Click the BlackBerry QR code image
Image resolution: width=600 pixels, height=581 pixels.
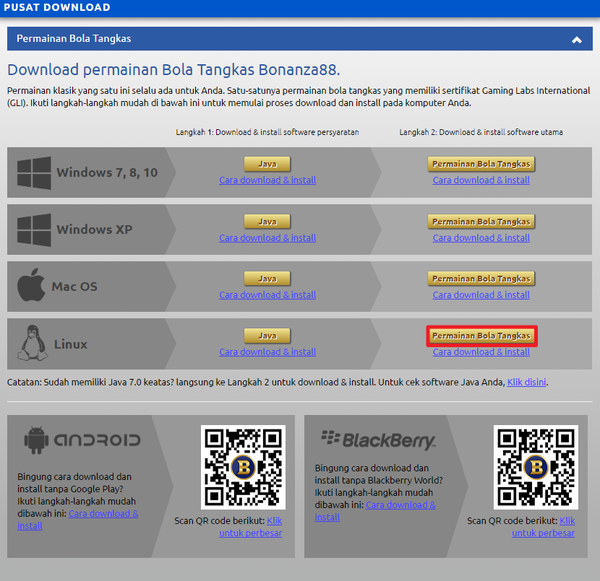[x=536, y=467]
